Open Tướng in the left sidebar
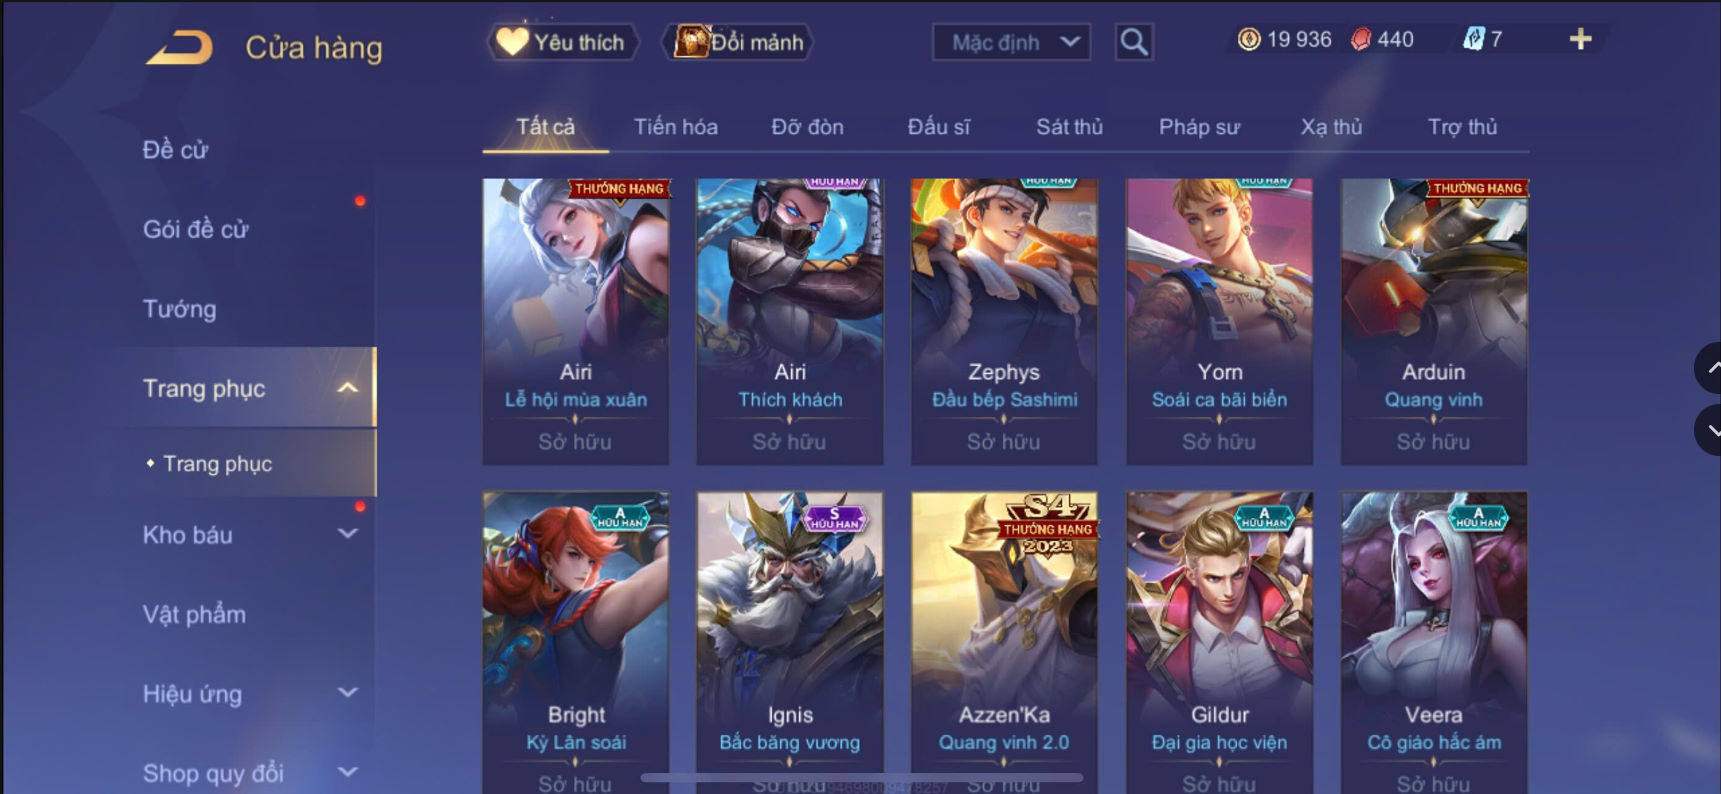The height and width of the screenshot is (794, 1721). (x=180, y=309)
